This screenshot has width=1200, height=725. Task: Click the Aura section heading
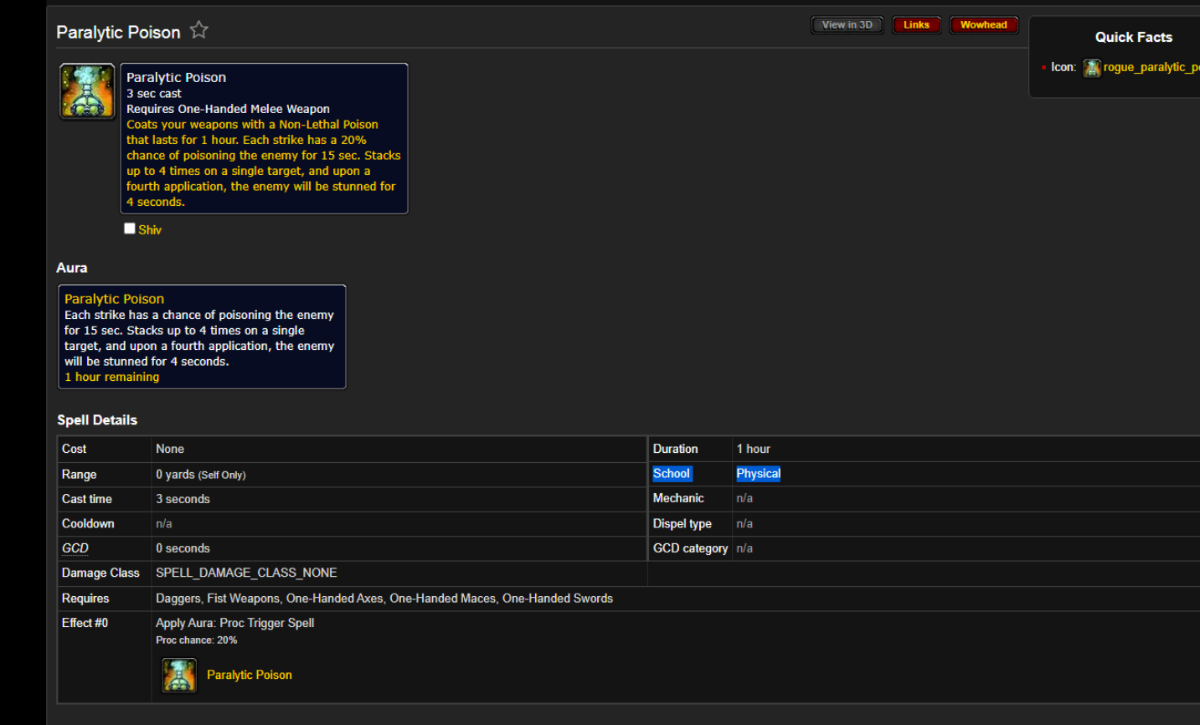[x=72, y=268]
